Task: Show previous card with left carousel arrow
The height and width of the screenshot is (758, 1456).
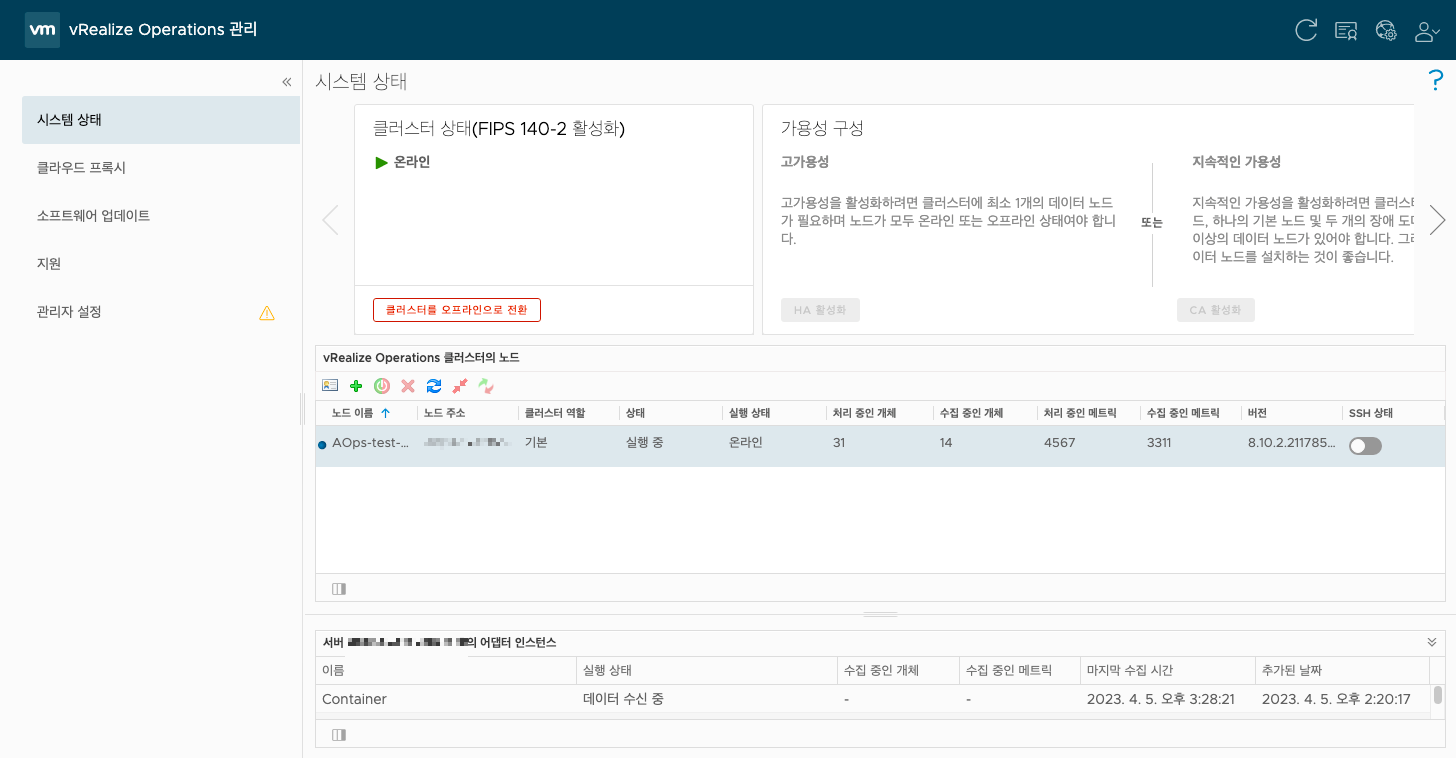Action: coord(330,220)
